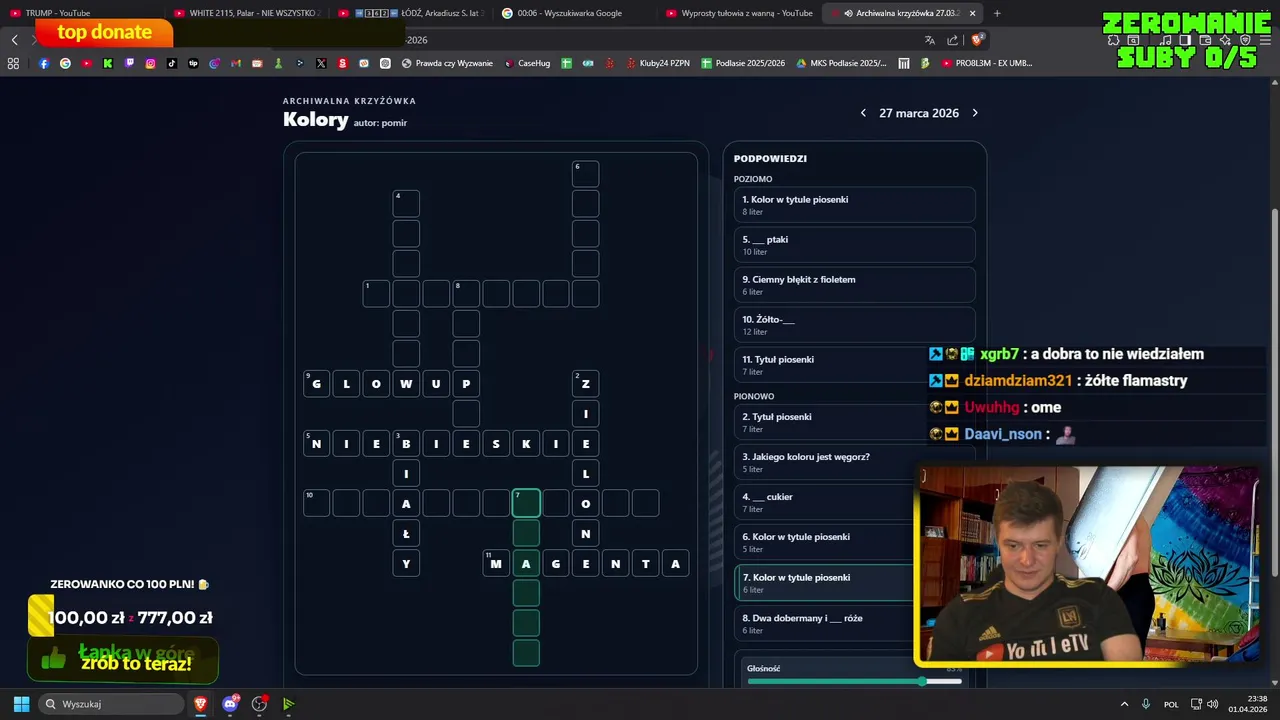Select clue 7. Kolor w tytule piosenki, 6 liter
The image size is (1280, 720).
click(x=824, y=583)
